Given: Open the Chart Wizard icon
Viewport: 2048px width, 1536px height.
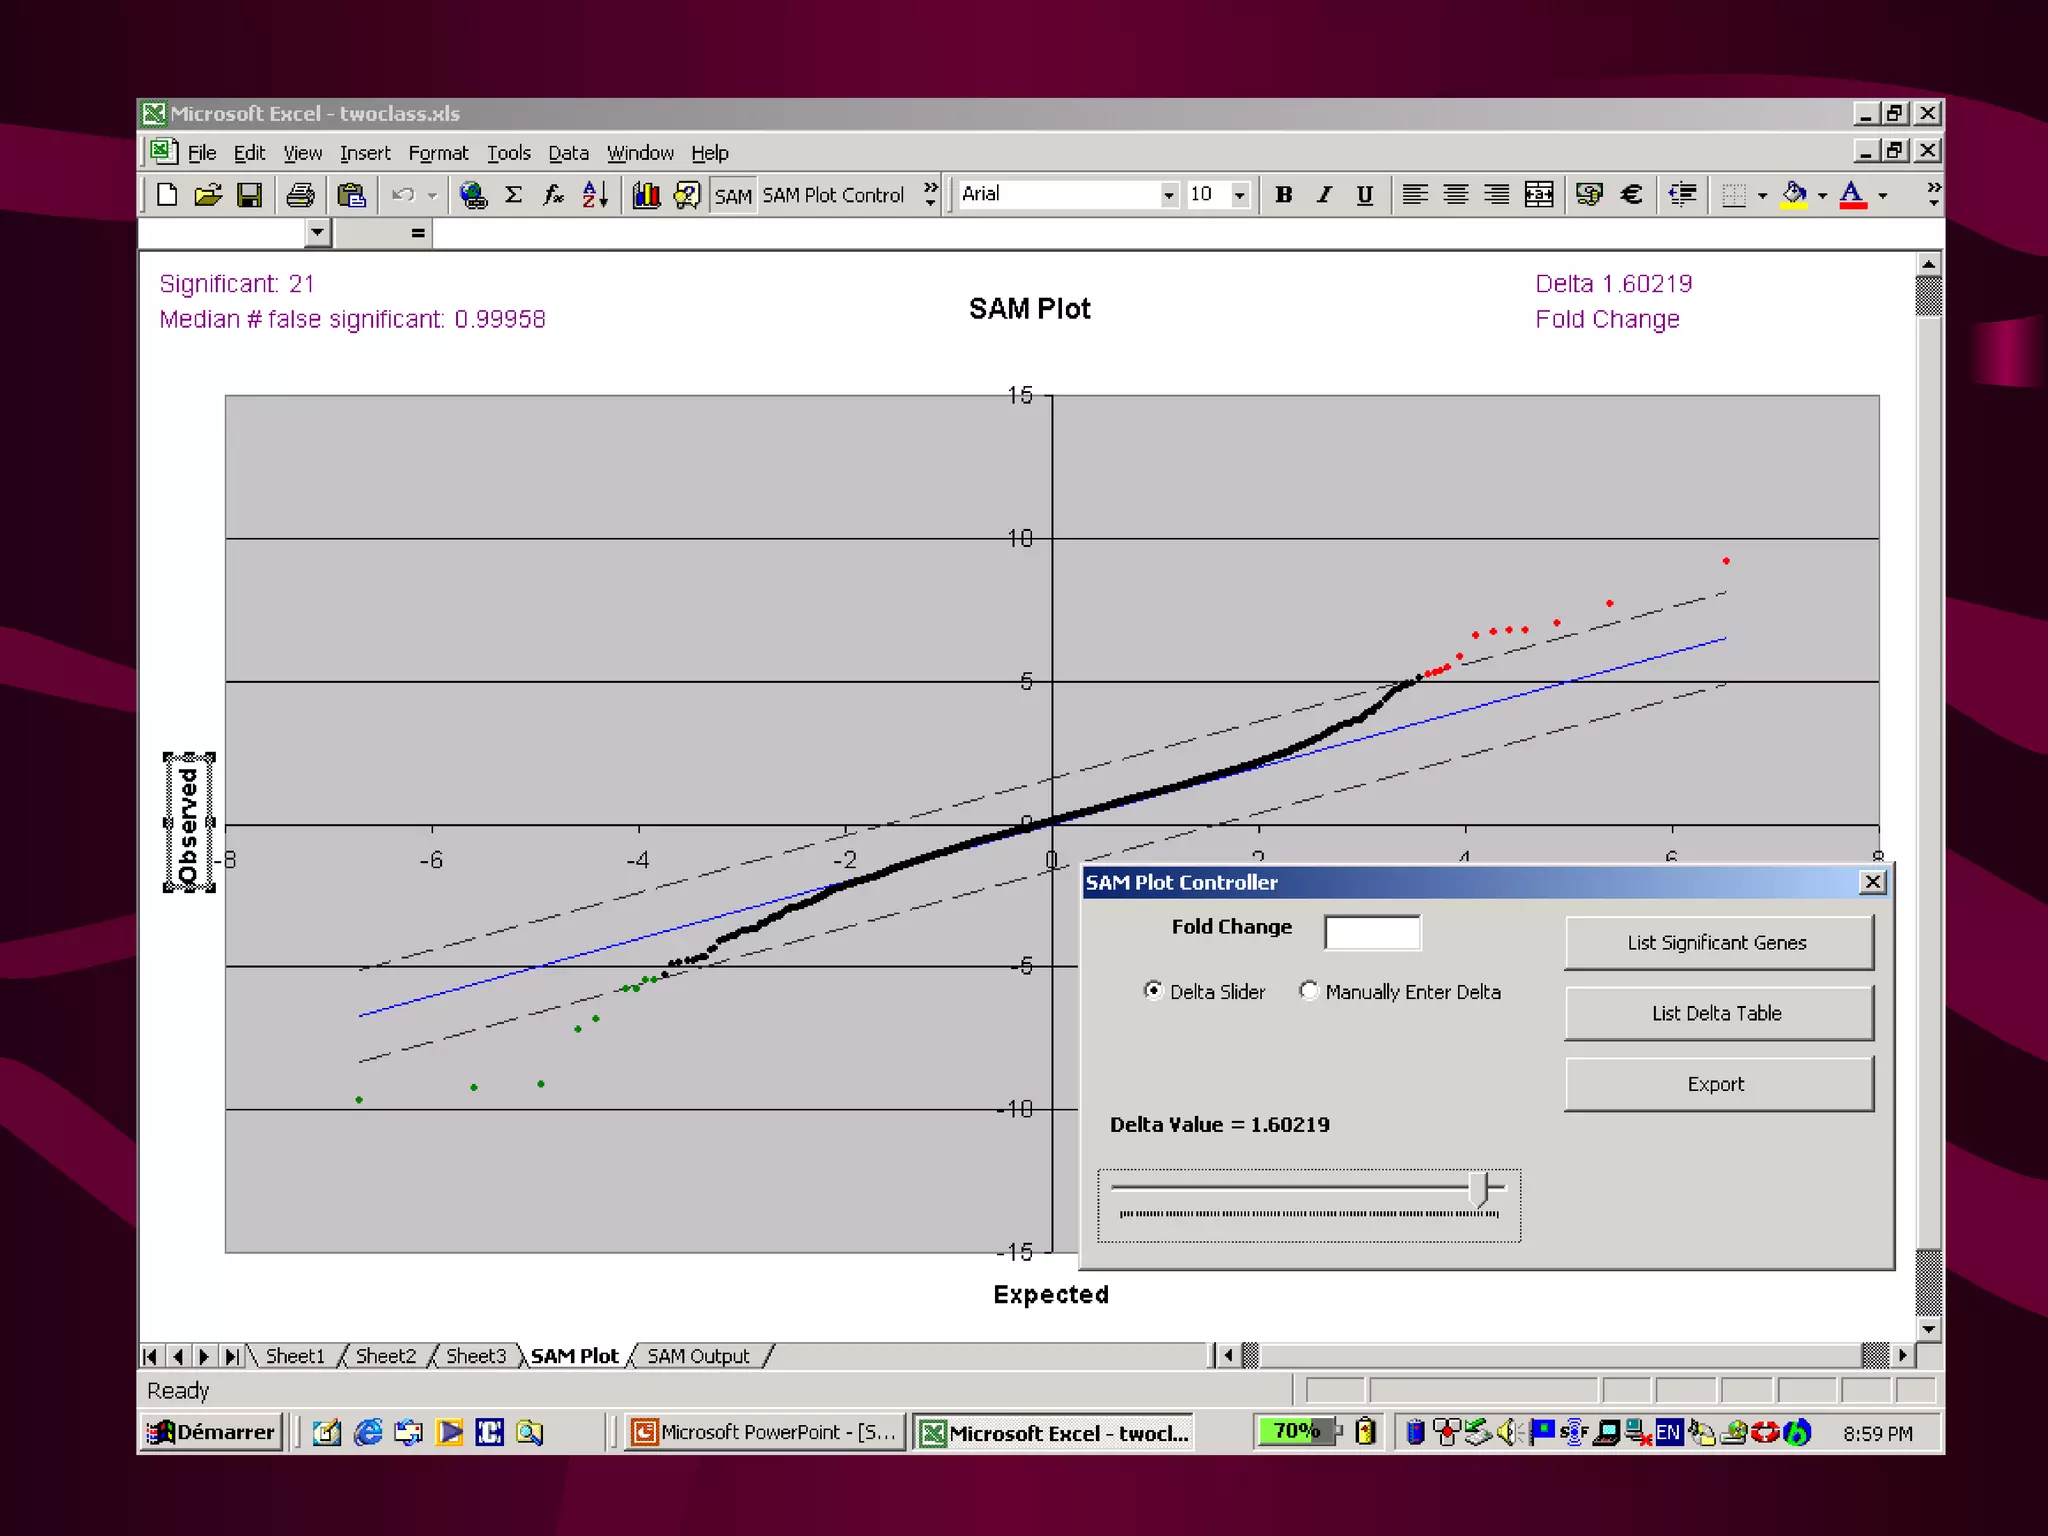Looking at the screenshot, I should click(x=646, y=195).
